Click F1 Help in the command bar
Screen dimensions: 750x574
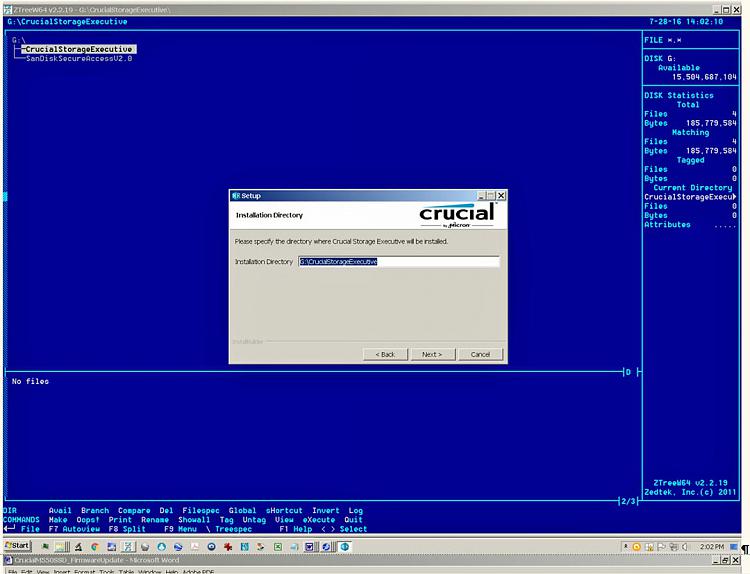[296, 529]
